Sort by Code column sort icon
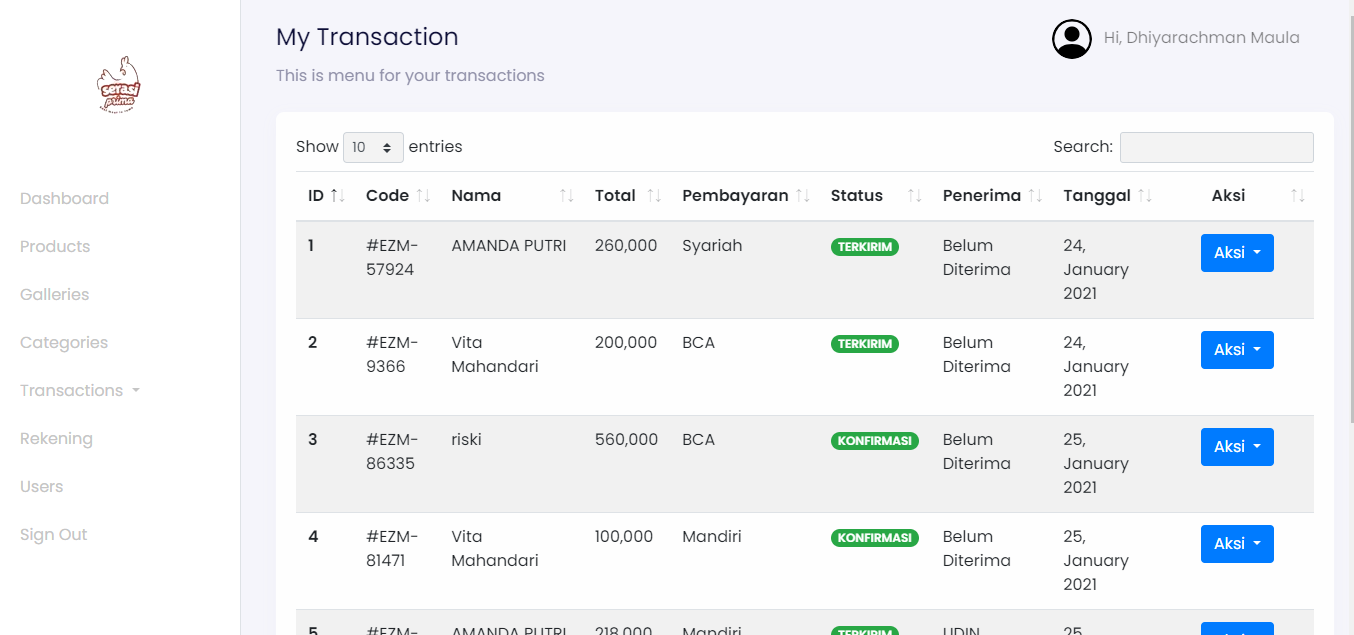The height and width of the screenshot is (635, 1354). click(x=423, y=196)
